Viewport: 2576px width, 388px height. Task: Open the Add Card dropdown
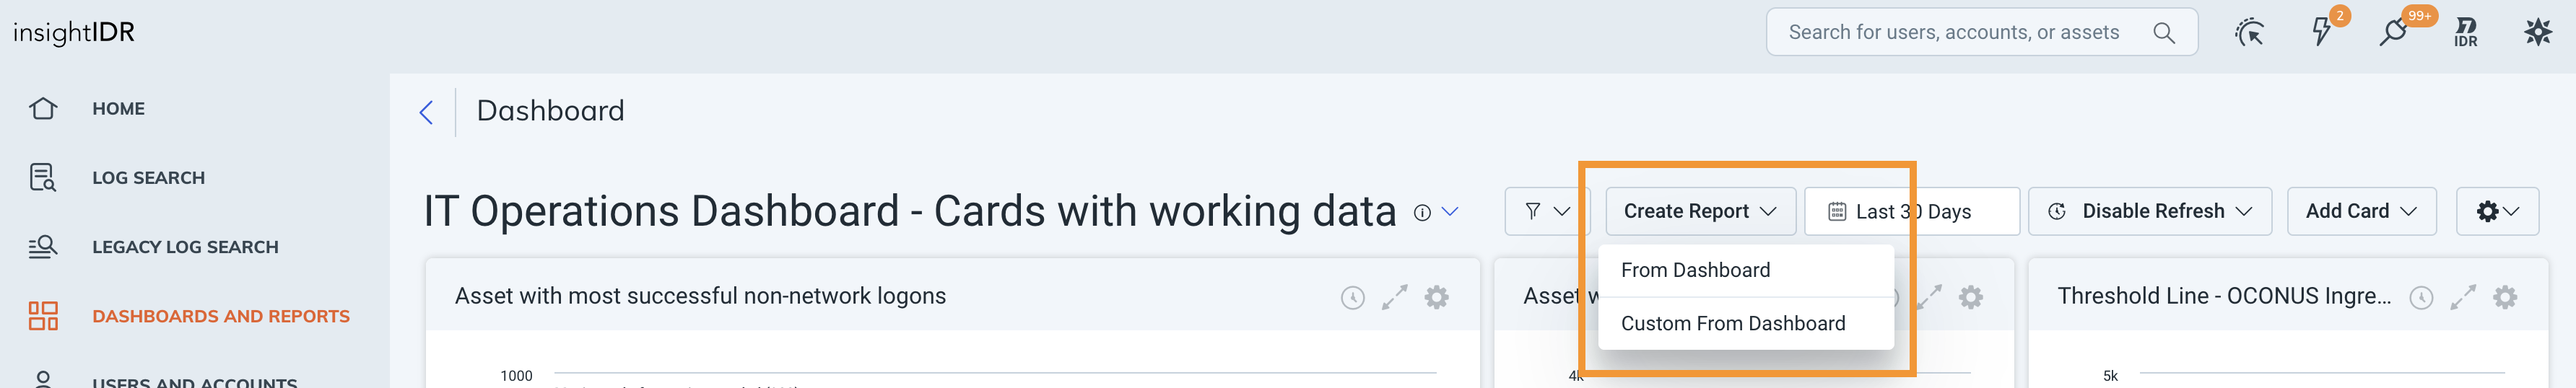(x=2360, y=211)
